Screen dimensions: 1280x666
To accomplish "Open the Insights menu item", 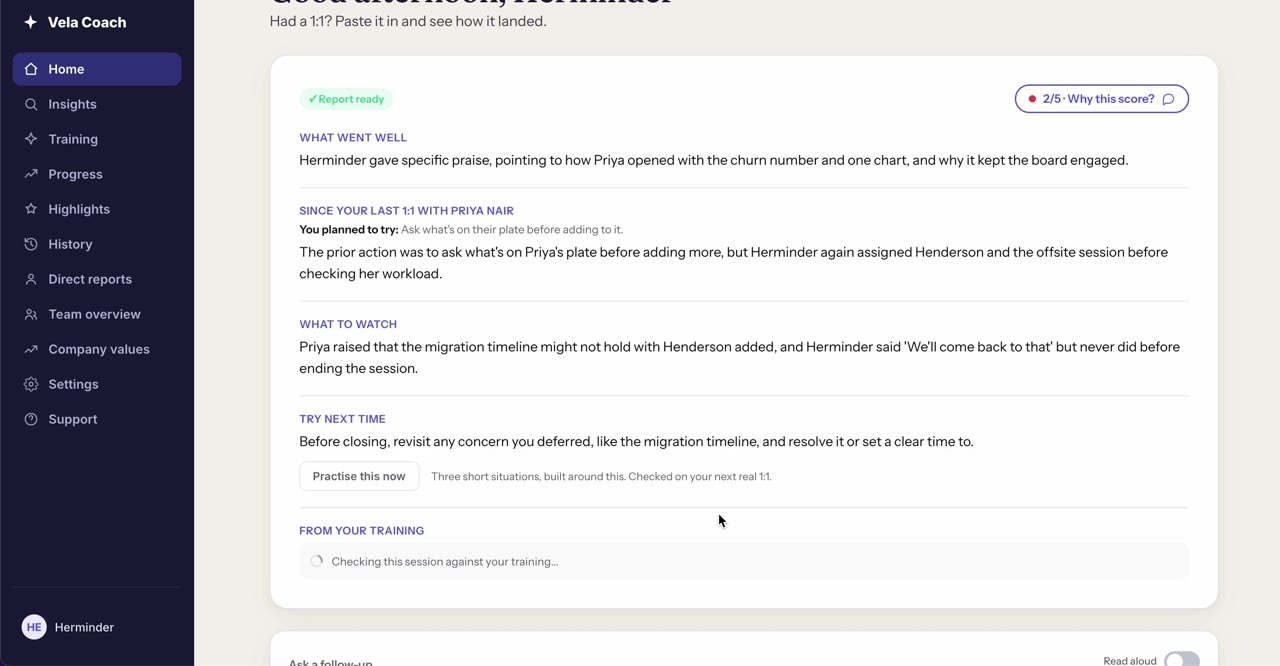I will [x=97, y=104].
